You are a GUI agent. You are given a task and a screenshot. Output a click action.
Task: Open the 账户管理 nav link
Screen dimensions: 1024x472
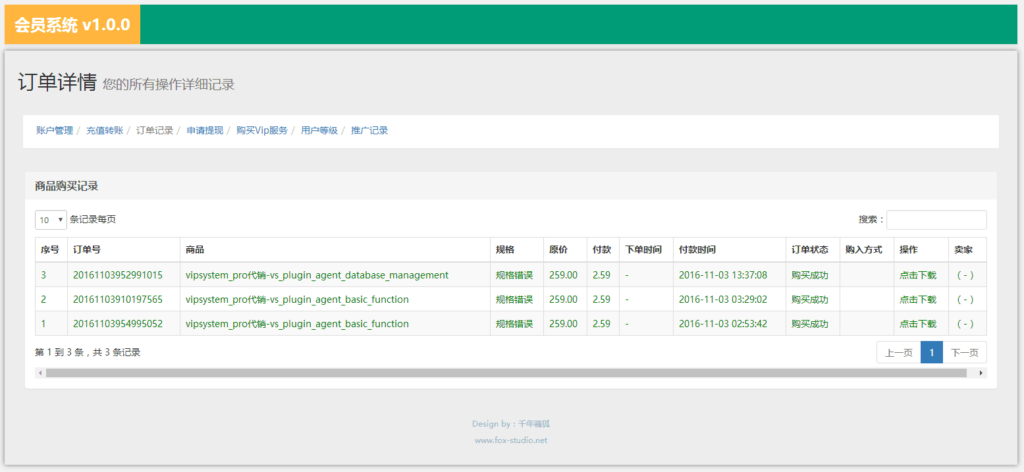(55, 131)
